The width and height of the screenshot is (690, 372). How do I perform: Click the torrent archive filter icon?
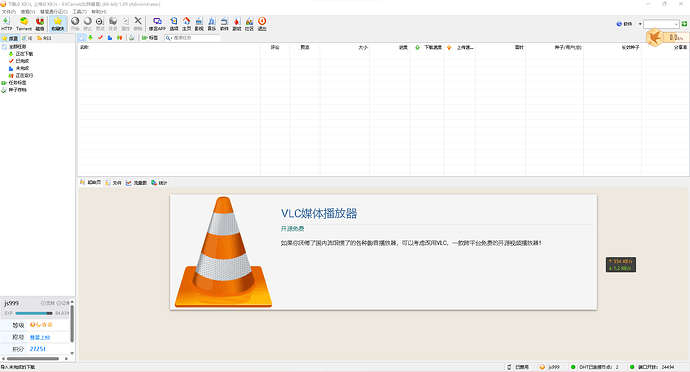point(132,38)
